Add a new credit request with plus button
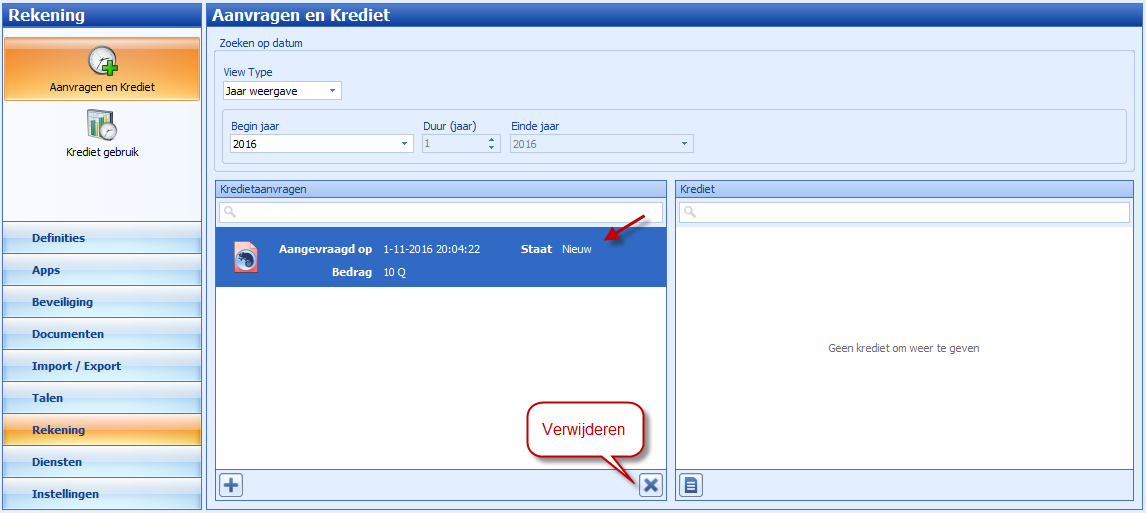Viewport: 1146px width, 513px height. (231, 484)
